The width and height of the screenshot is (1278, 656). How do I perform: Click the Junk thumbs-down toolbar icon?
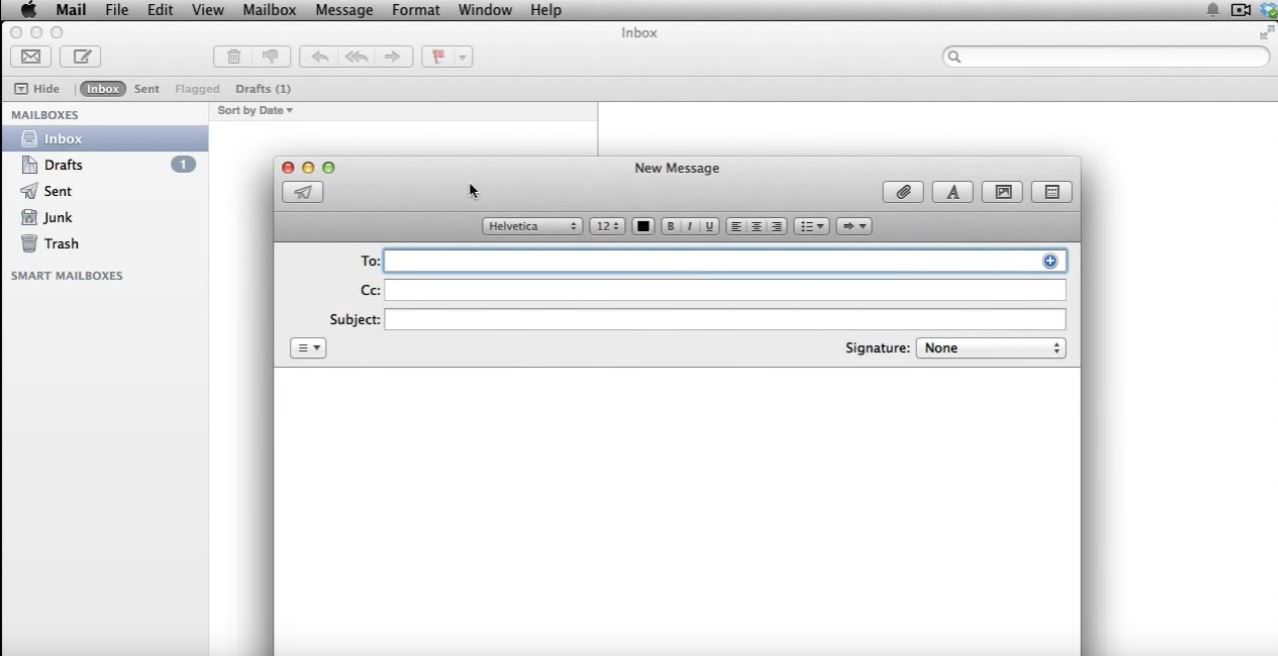pos(271,57)
